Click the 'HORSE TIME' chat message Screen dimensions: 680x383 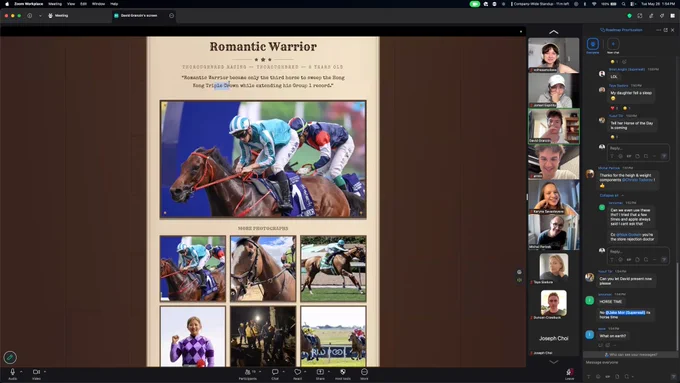click(611, 301)
